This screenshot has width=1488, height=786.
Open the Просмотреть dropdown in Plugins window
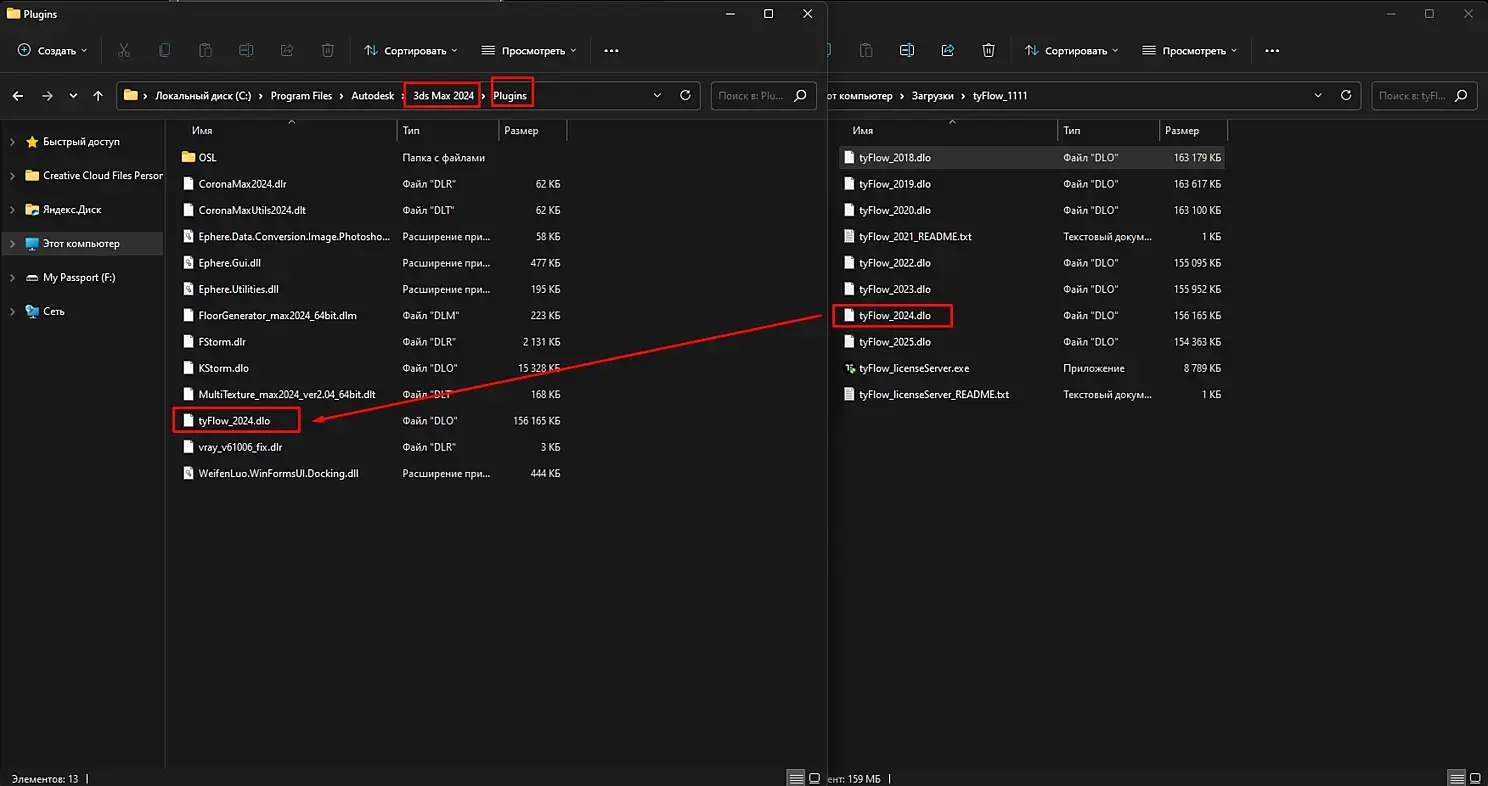click(529, 50)
